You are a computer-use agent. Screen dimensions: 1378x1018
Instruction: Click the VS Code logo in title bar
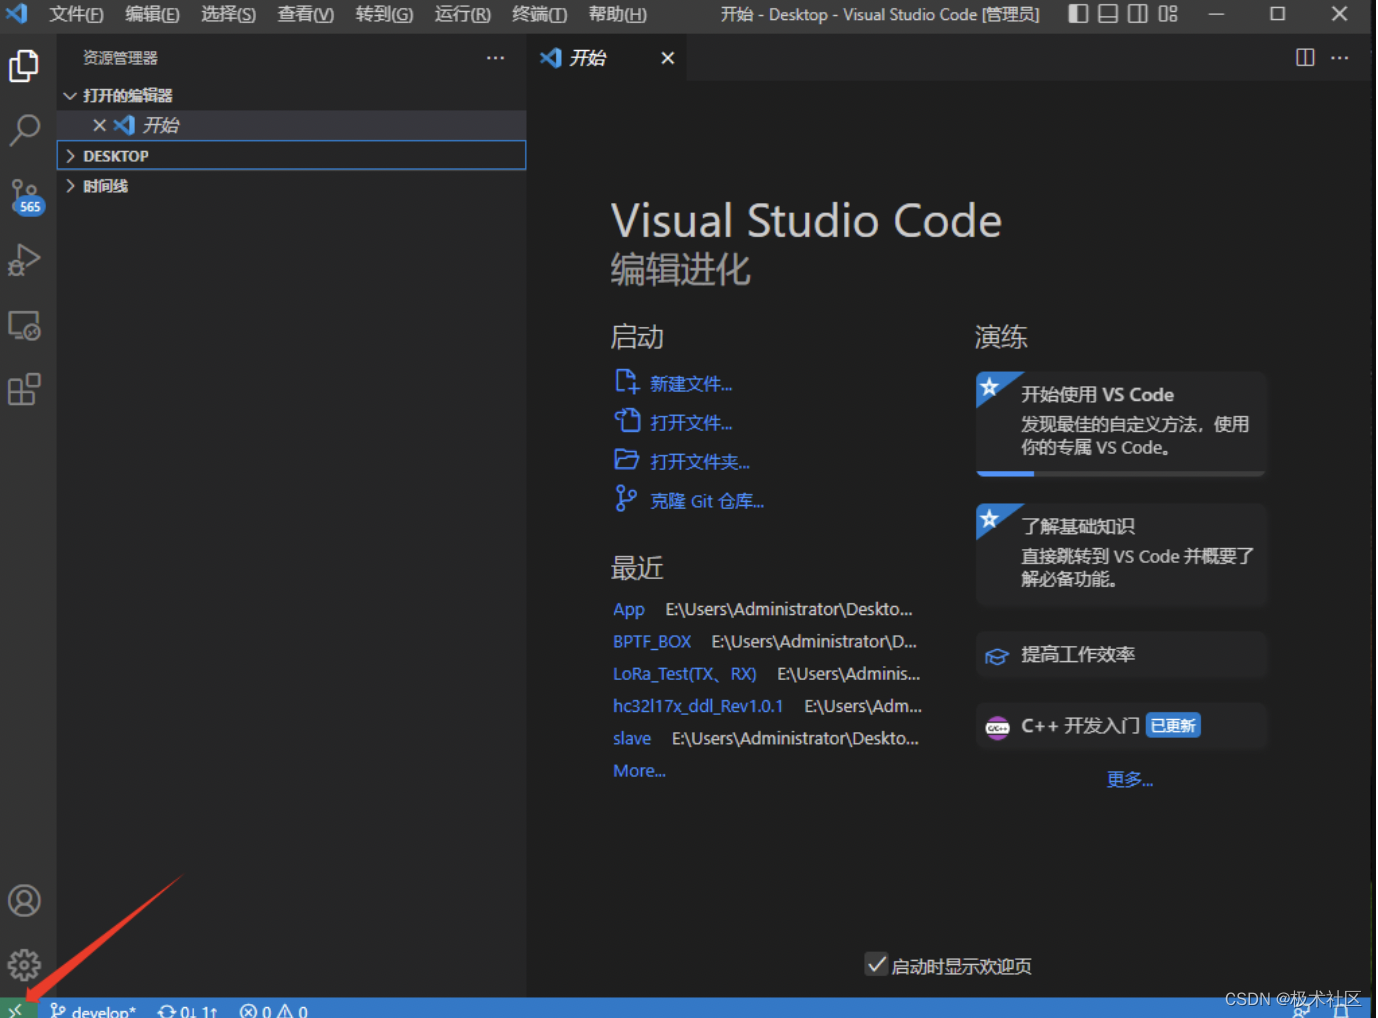[x=17, y=14]
